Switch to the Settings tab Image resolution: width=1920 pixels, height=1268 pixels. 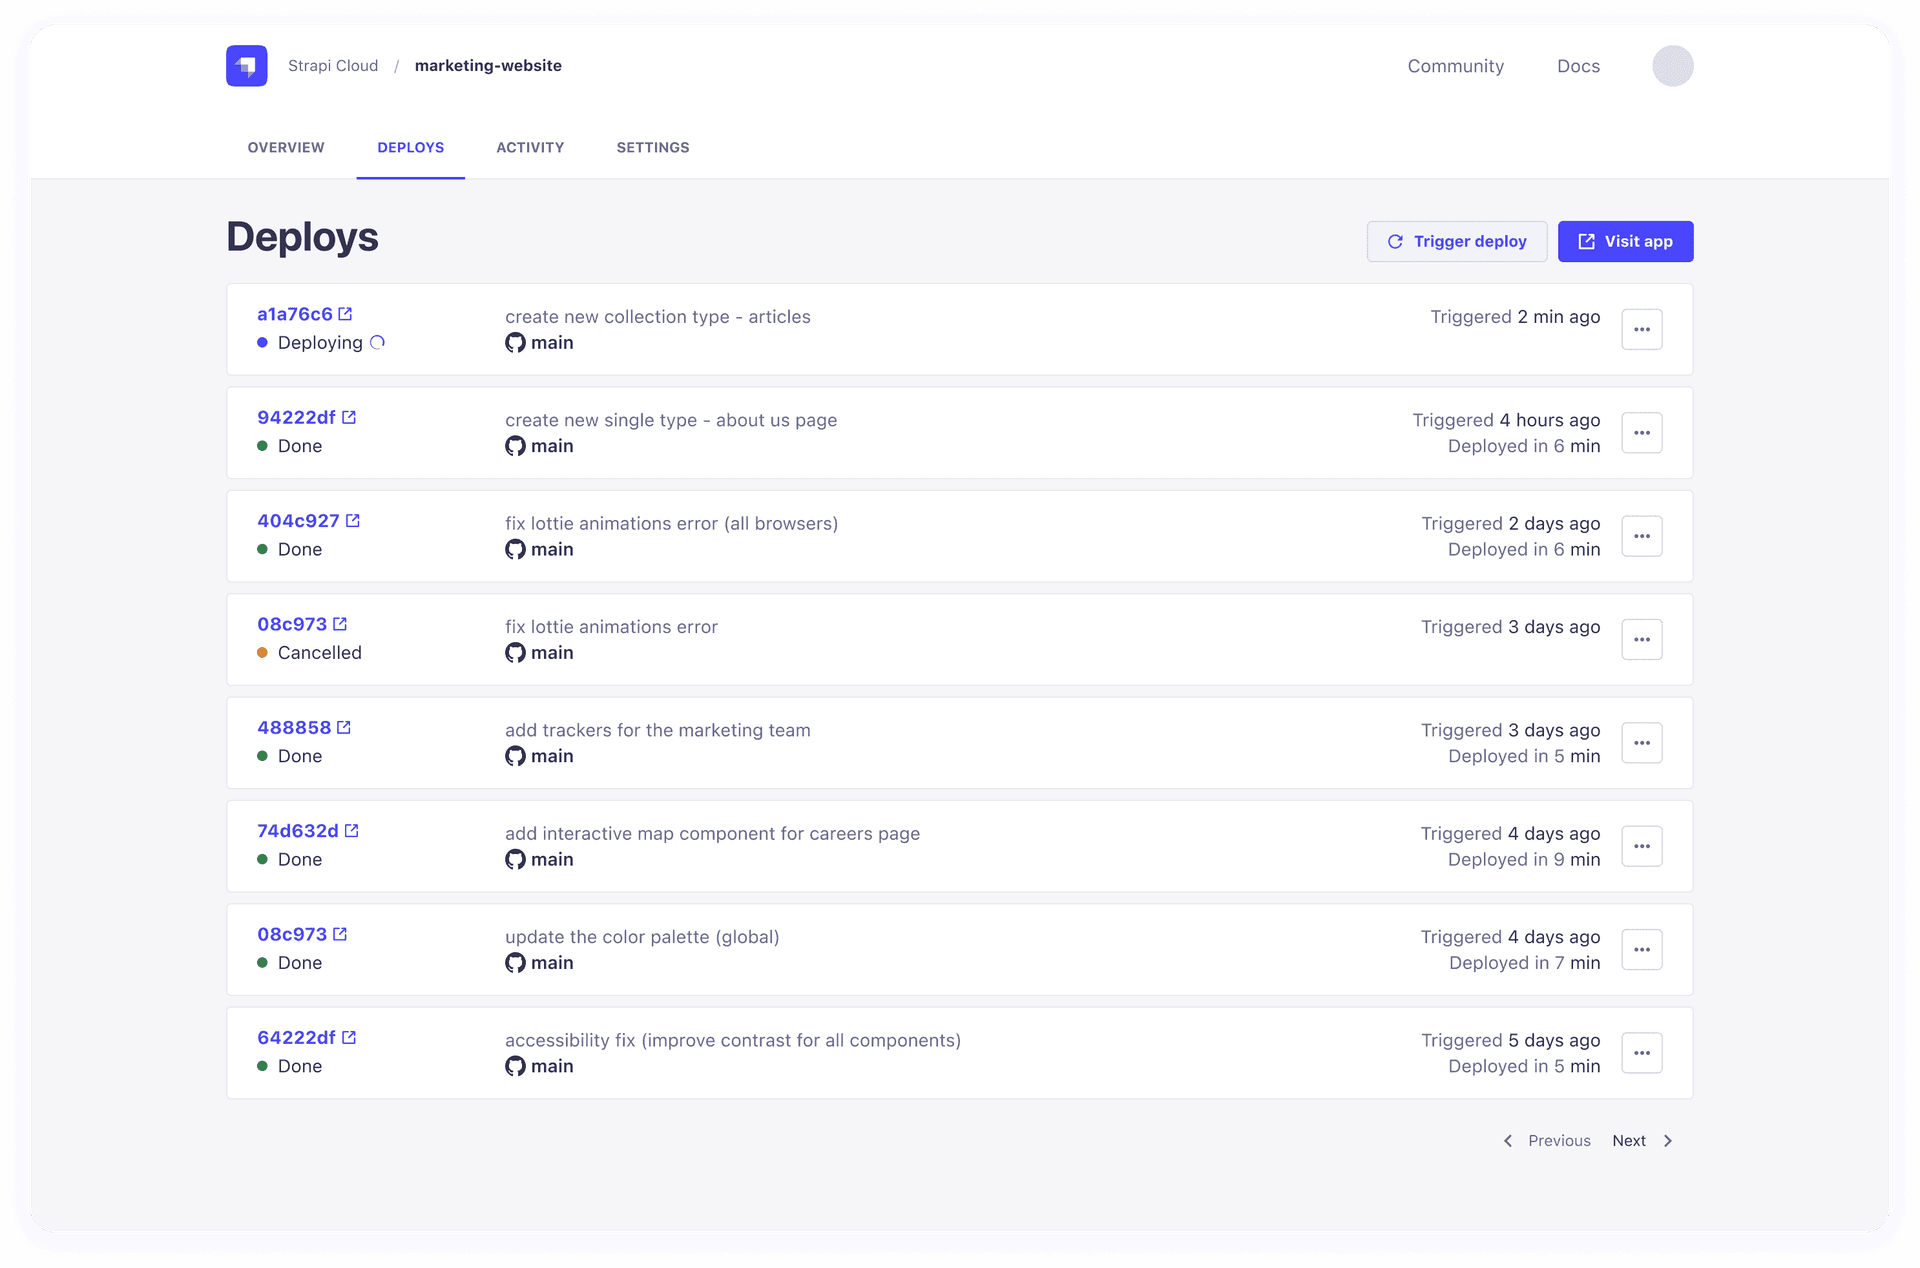[x=652, y=147]
